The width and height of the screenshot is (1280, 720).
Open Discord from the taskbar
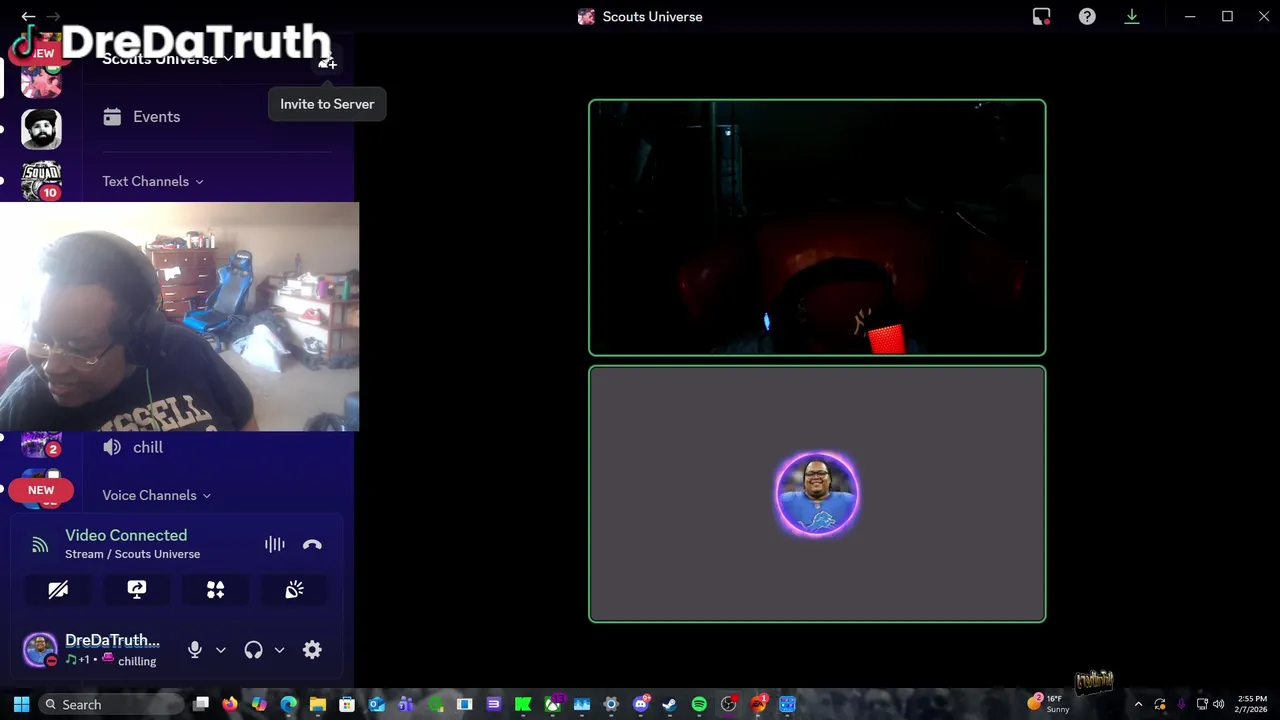tap(640, 704)
